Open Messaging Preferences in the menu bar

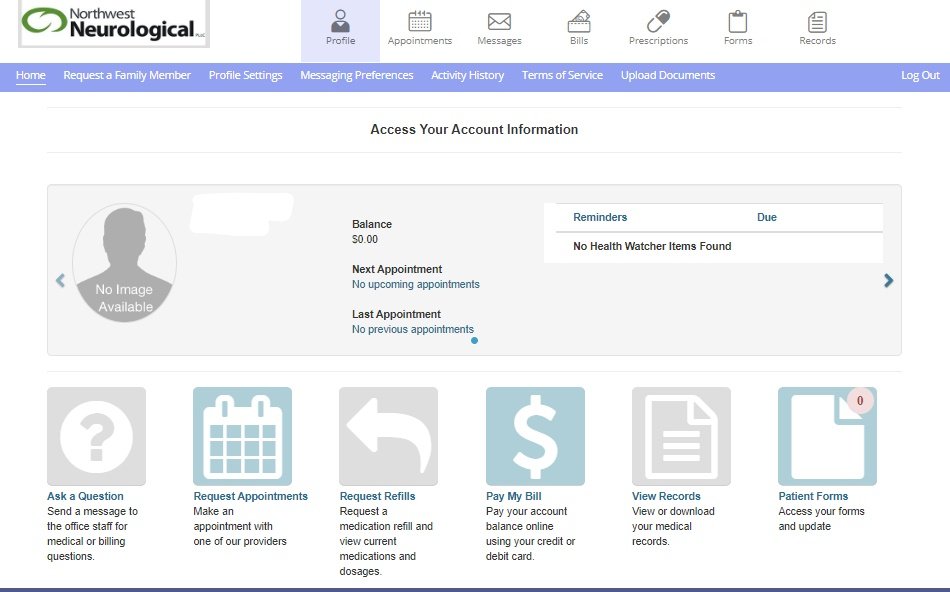[356, 75]
